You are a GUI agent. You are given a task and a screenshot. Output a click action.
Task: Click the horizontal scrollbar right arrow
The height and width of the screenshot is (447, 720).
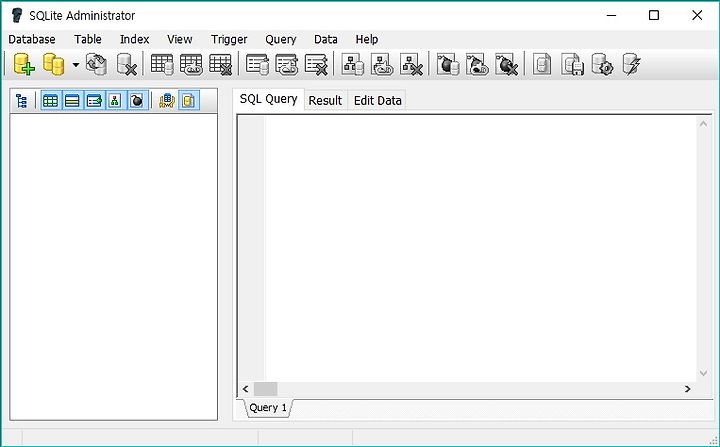(x=687, y=389)
